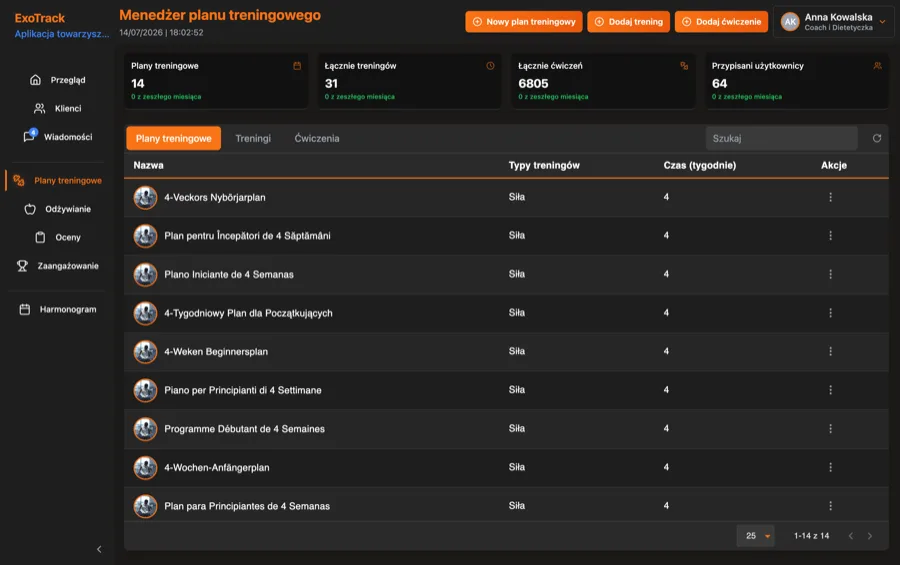Go to next page with the right arrow
The height and width of the screenshot is (565, 900).
click(870, 536)
